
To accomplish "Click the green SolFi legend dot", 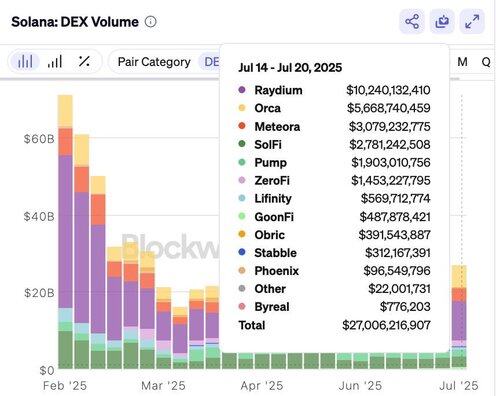I will (x=242, y=144).
